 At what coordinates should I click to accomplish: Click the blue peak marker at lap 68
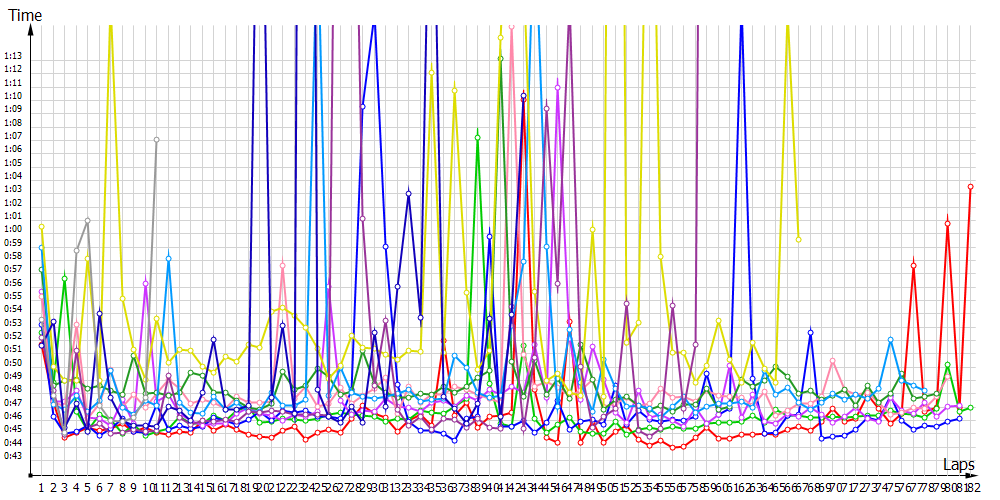click(810, 332)
